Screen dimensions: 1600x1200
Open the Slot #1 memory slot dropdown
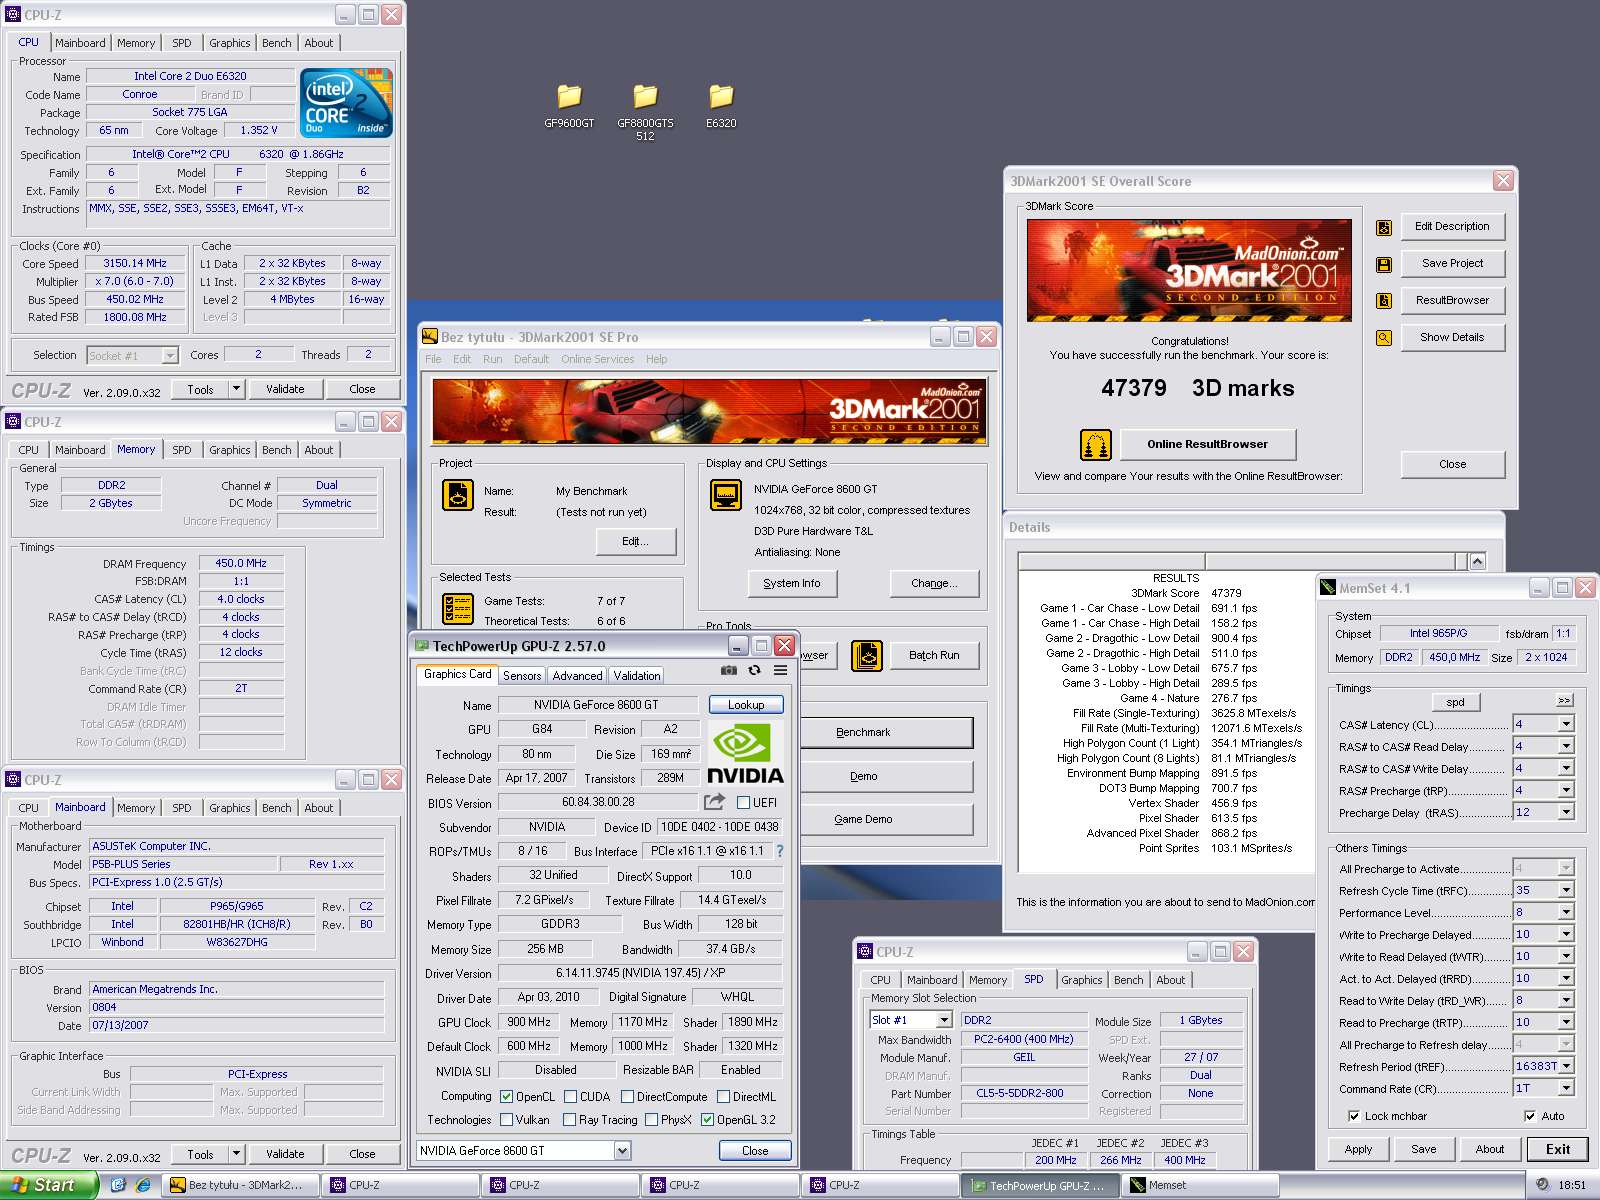pyautogui.click(x=943, y=1020)
